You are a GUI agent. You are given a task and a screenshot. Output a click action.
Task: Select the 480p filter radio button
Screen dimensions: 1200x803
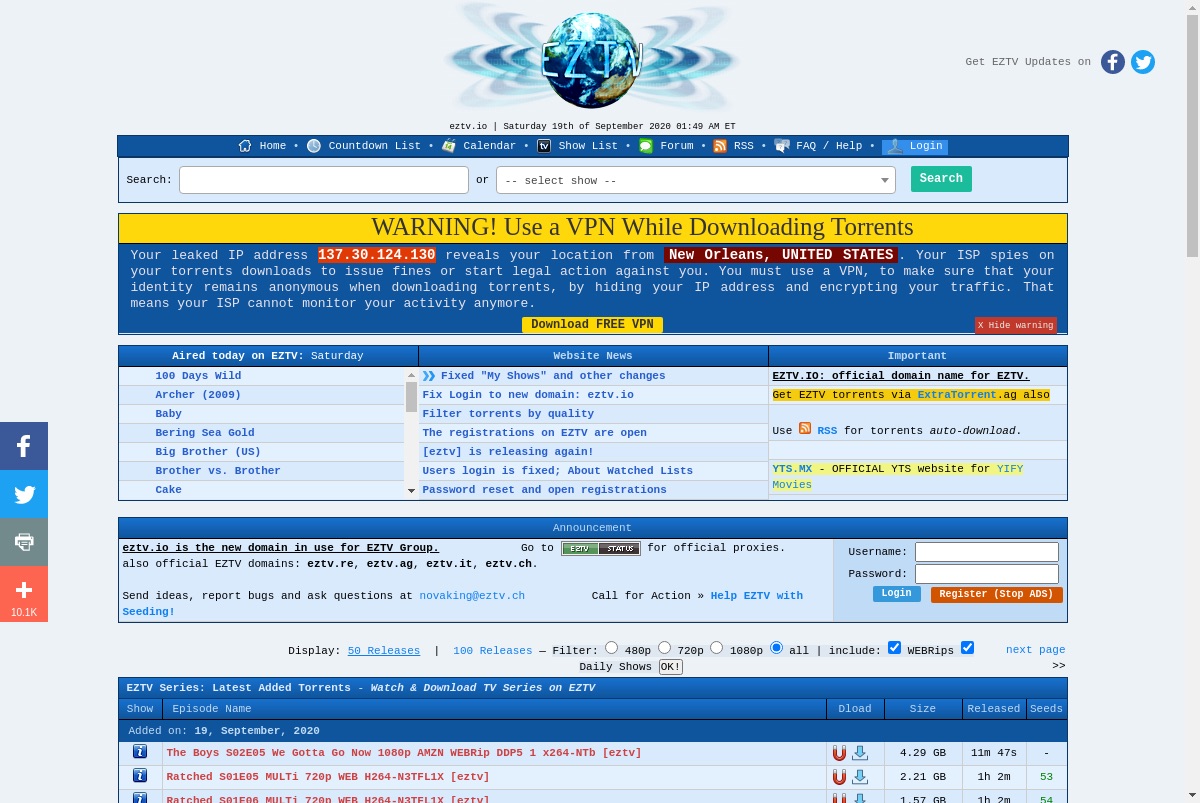[612, 648]
